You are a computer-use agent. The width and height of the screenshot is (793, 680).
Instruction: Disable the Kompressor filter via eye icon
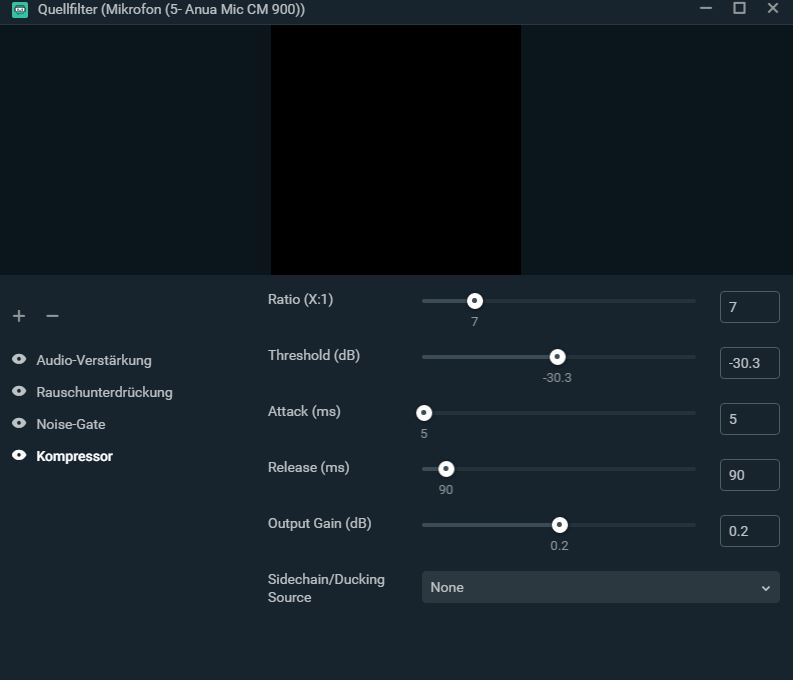pos(19,456)
